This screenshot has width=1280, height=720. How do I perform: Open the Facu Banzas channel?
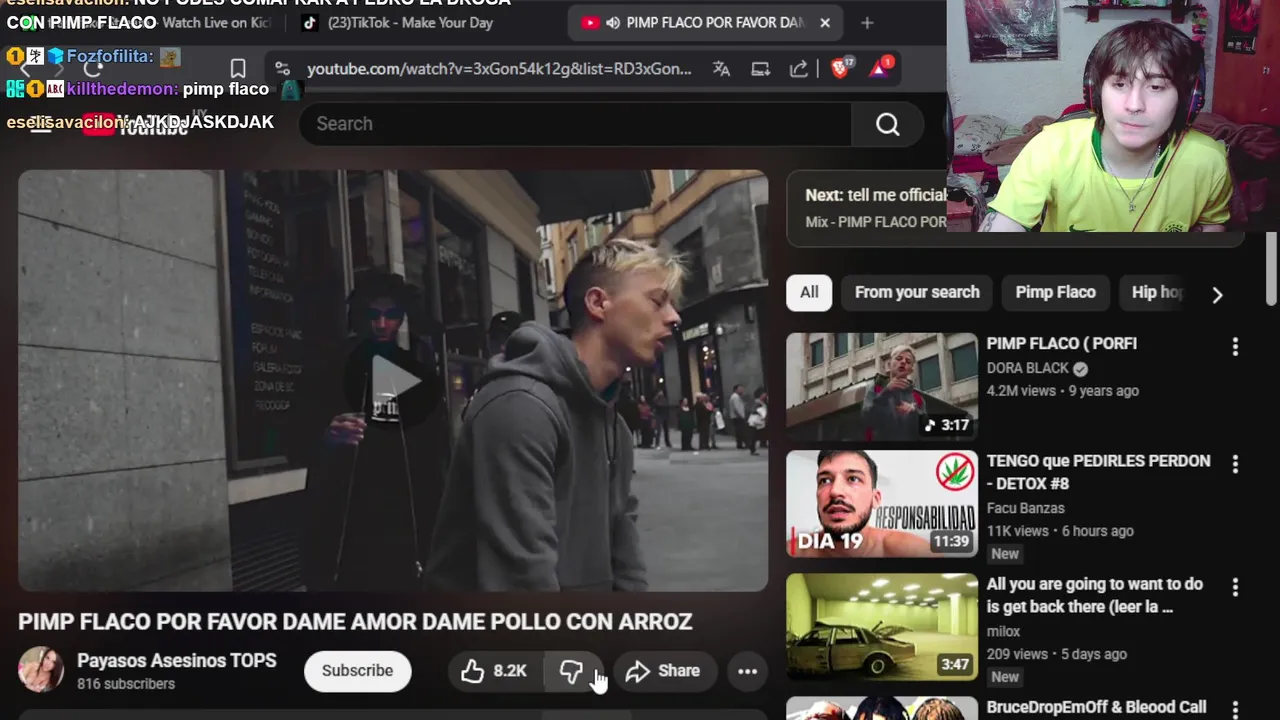pos(1025,508)
